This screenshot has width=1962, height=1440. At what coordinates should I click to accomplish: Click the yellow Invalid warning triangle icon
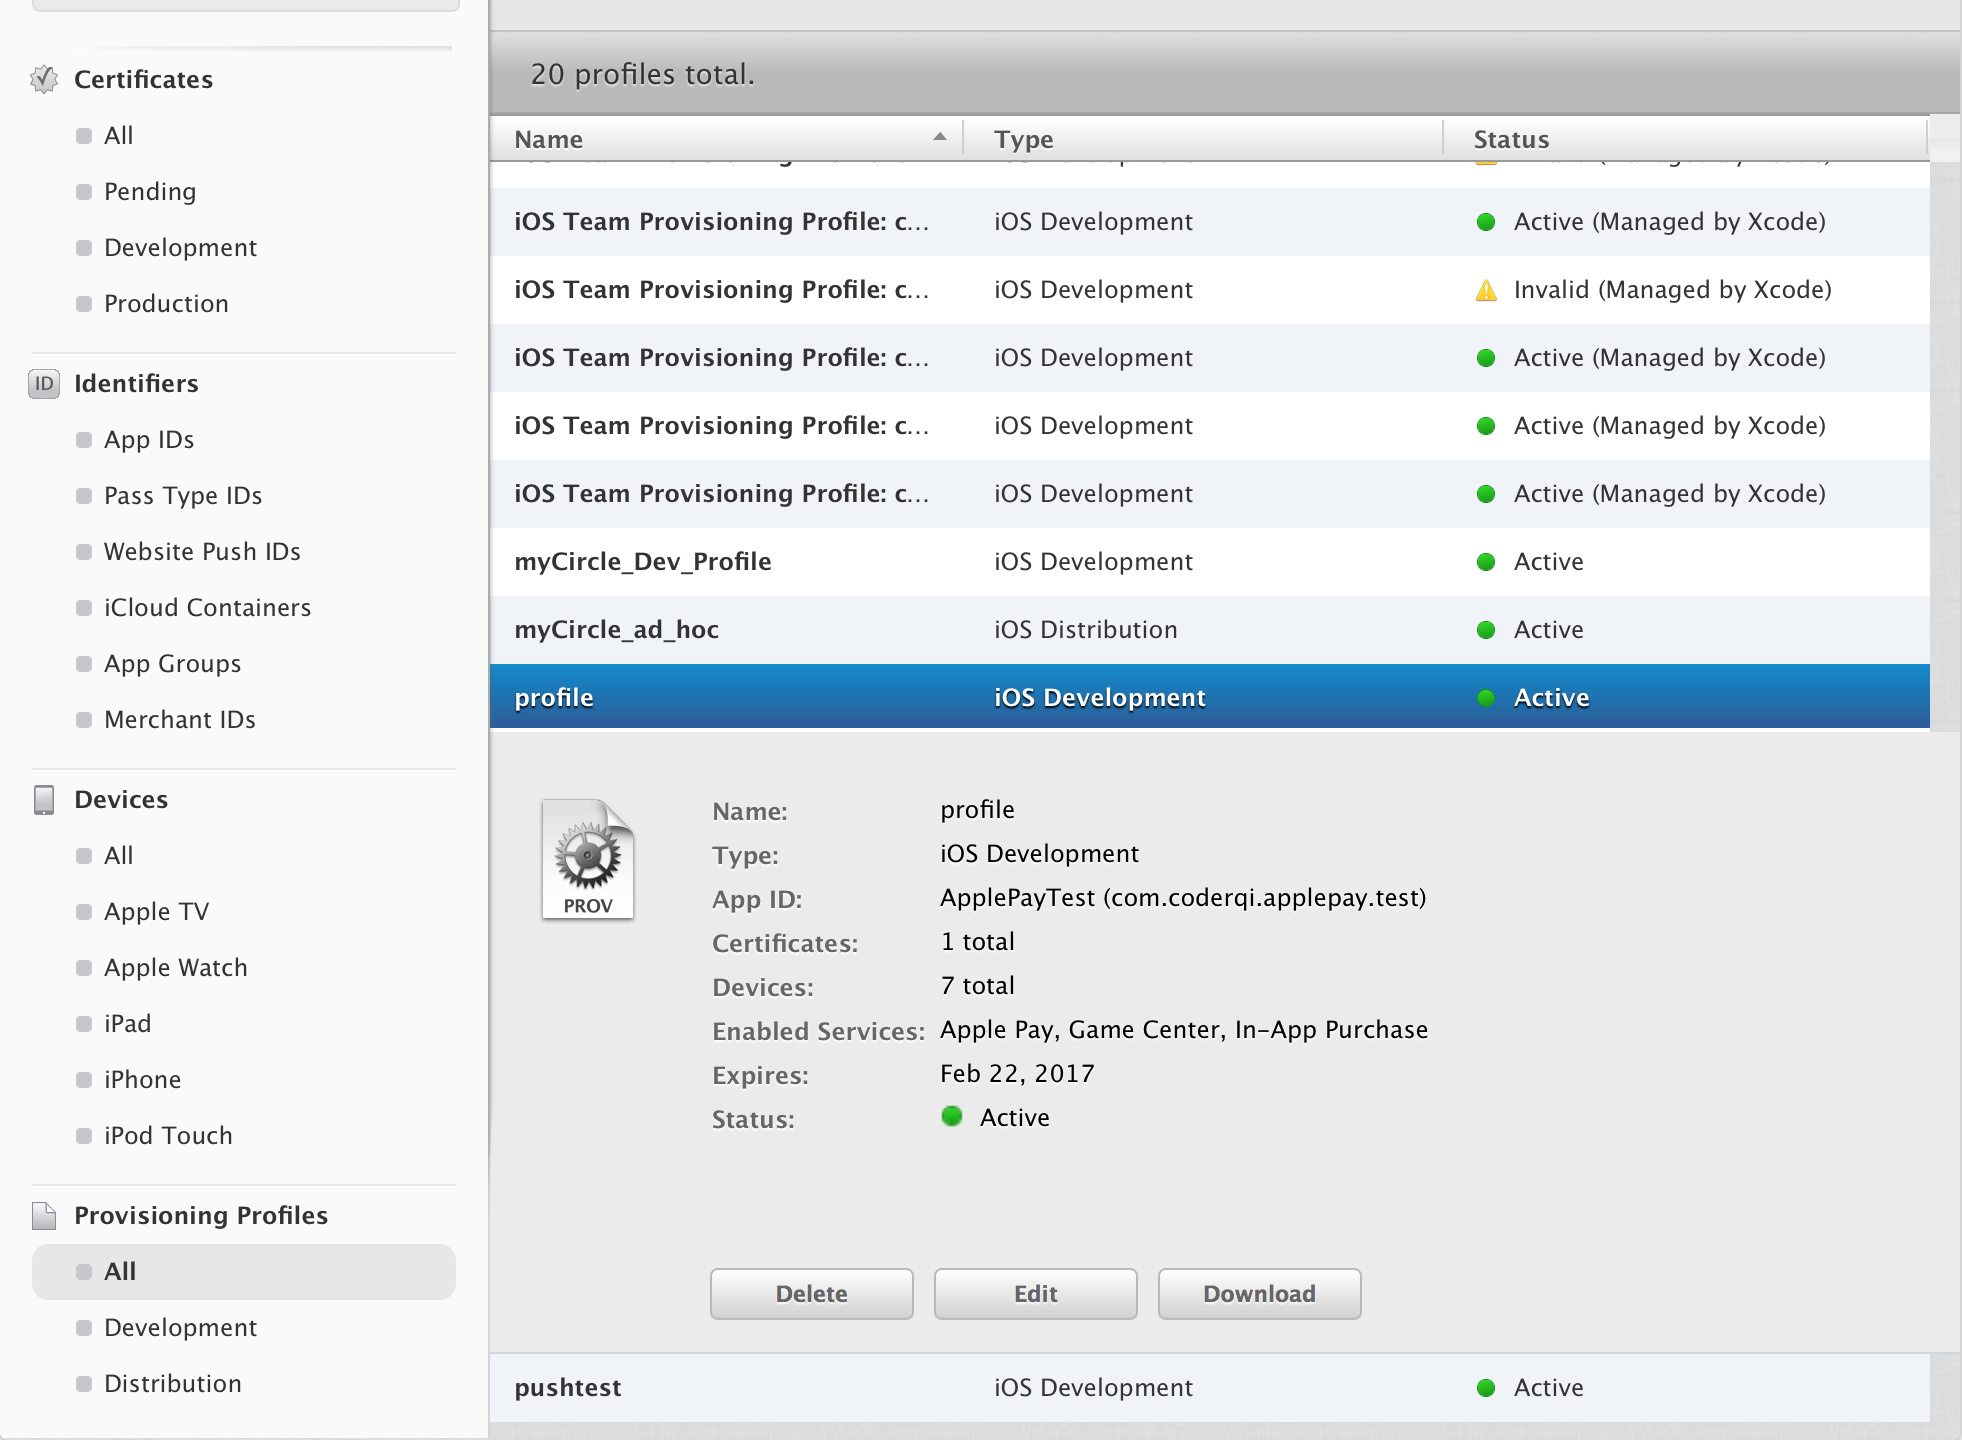(1486, 290)
